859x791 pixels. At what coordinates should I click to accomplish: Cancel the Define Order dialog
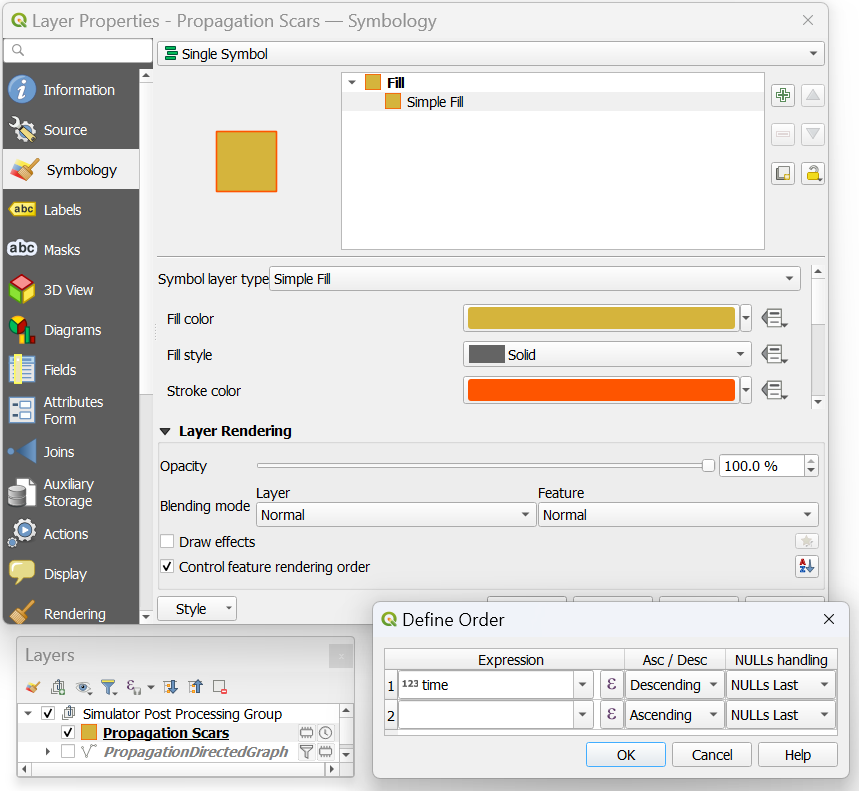click(x=712, y=755)
